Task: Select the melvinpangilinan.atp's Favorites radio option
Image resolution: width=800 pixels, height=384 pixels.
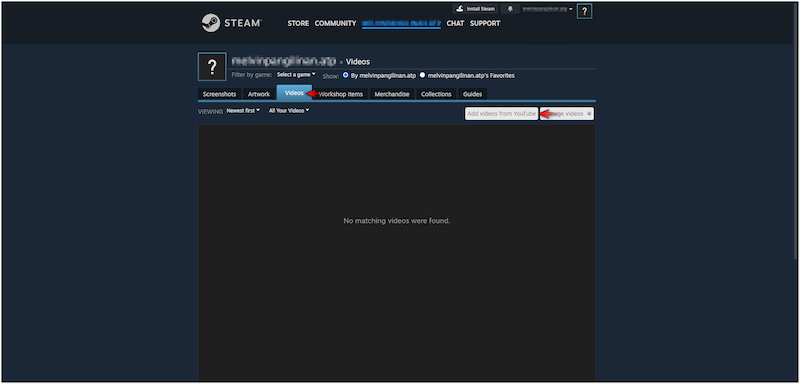Action: point(422,75)
